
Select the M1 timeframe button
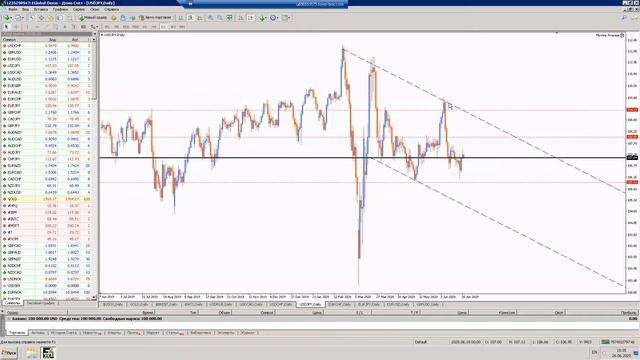click(107, 27)
